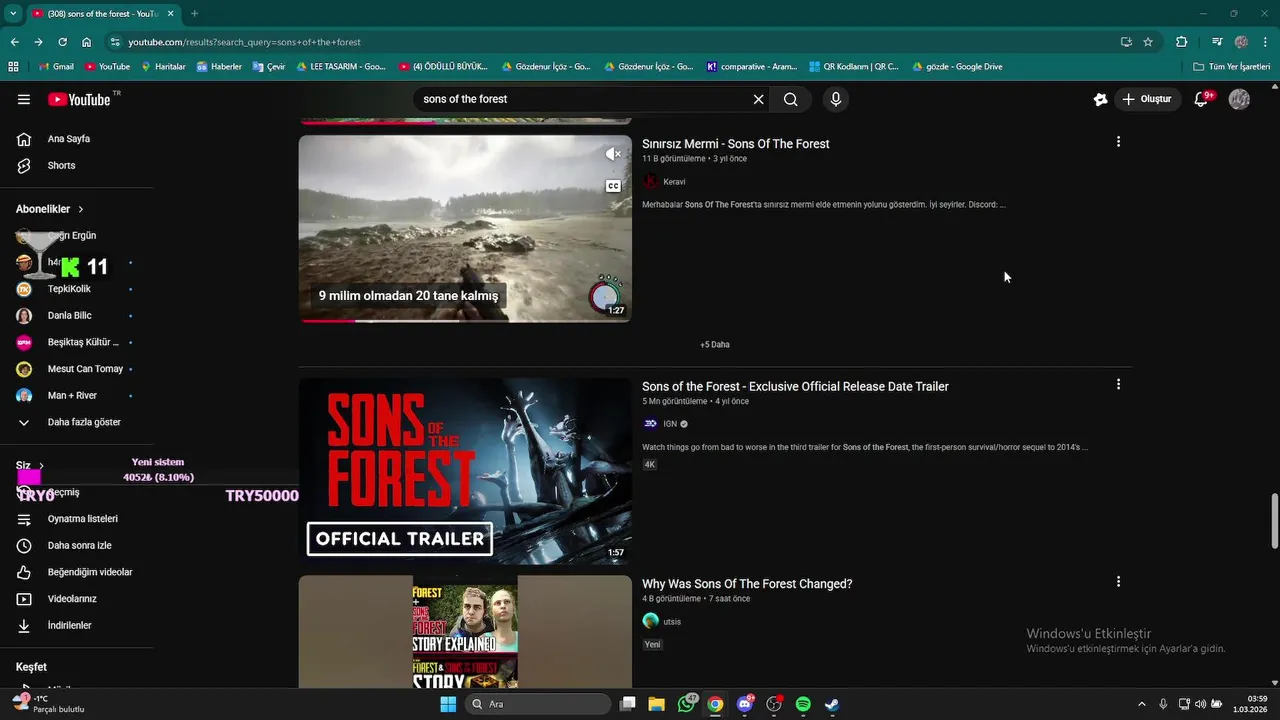The width and height of the screenshot is (1280, 720).
Task: Open the Story Explained video thumbnail
Action: click(x=465, y=632)
